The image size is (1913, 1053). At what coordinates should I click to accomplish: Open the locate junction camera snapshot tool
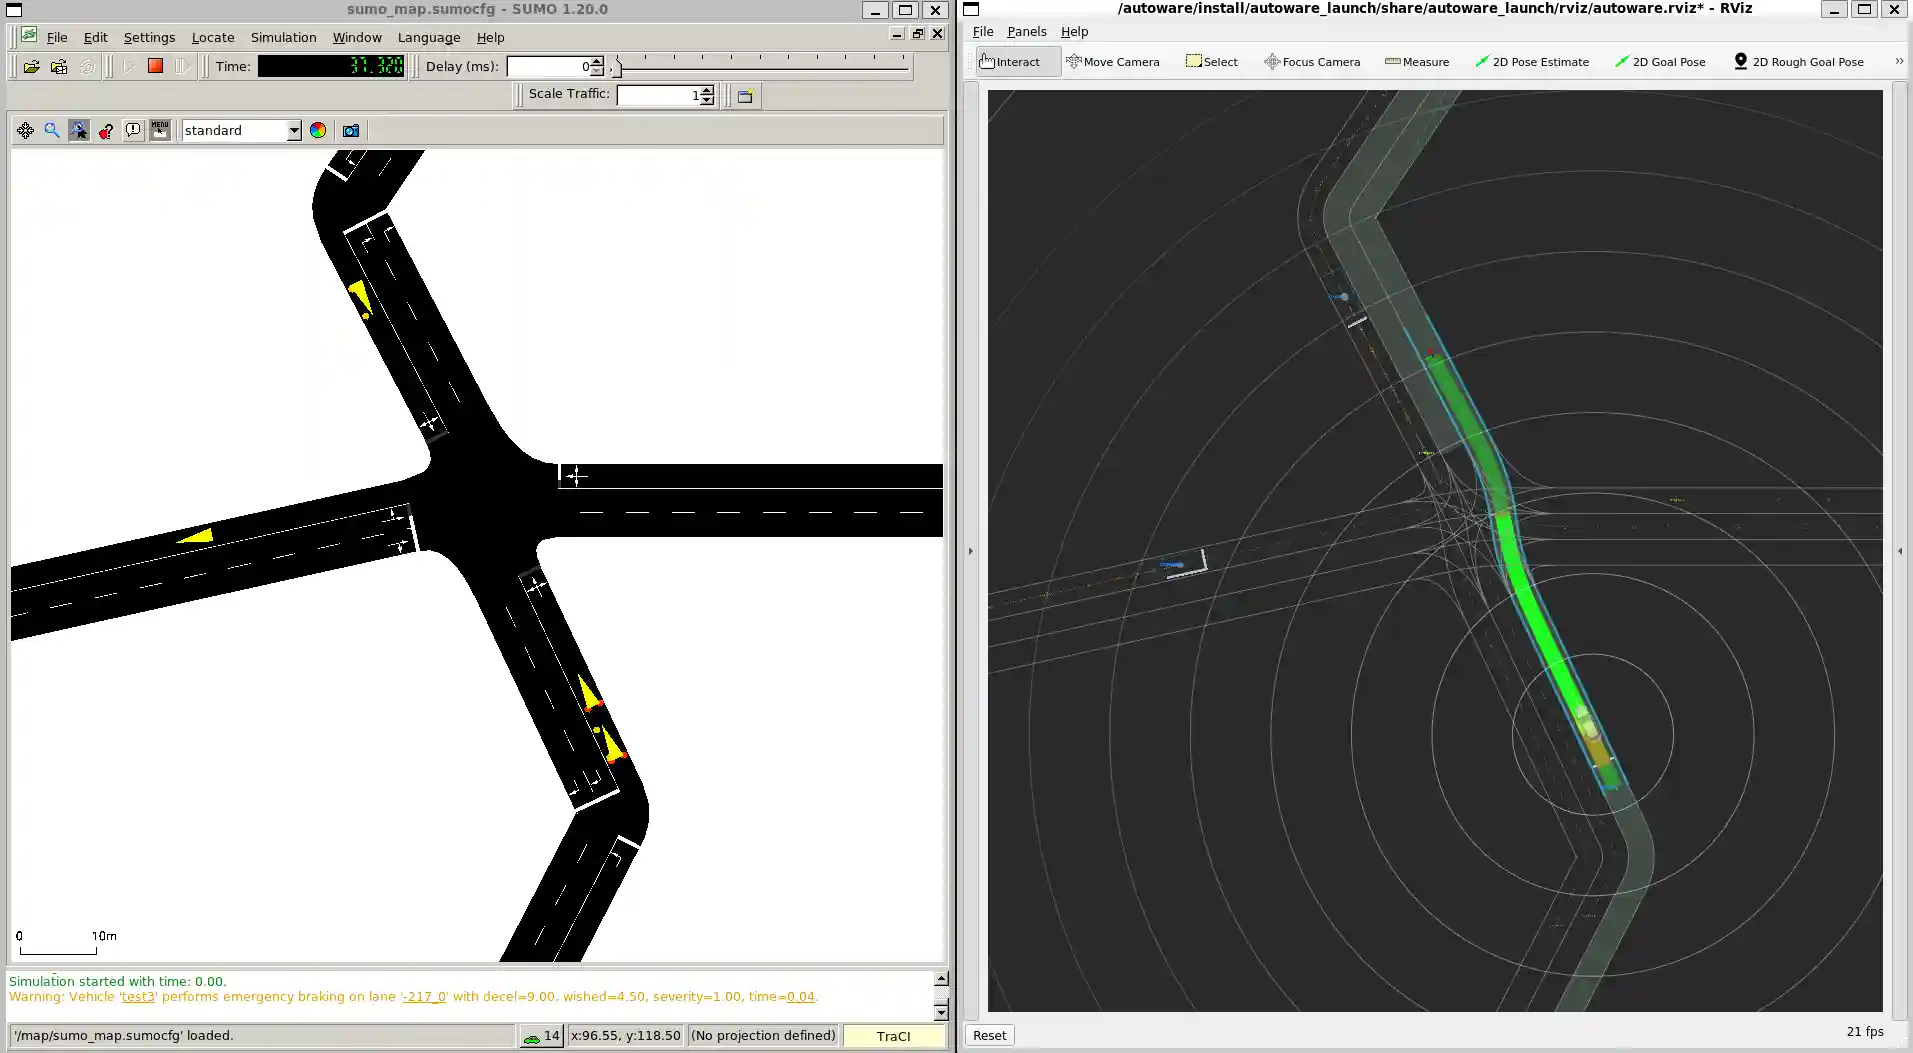coord(349,130)
